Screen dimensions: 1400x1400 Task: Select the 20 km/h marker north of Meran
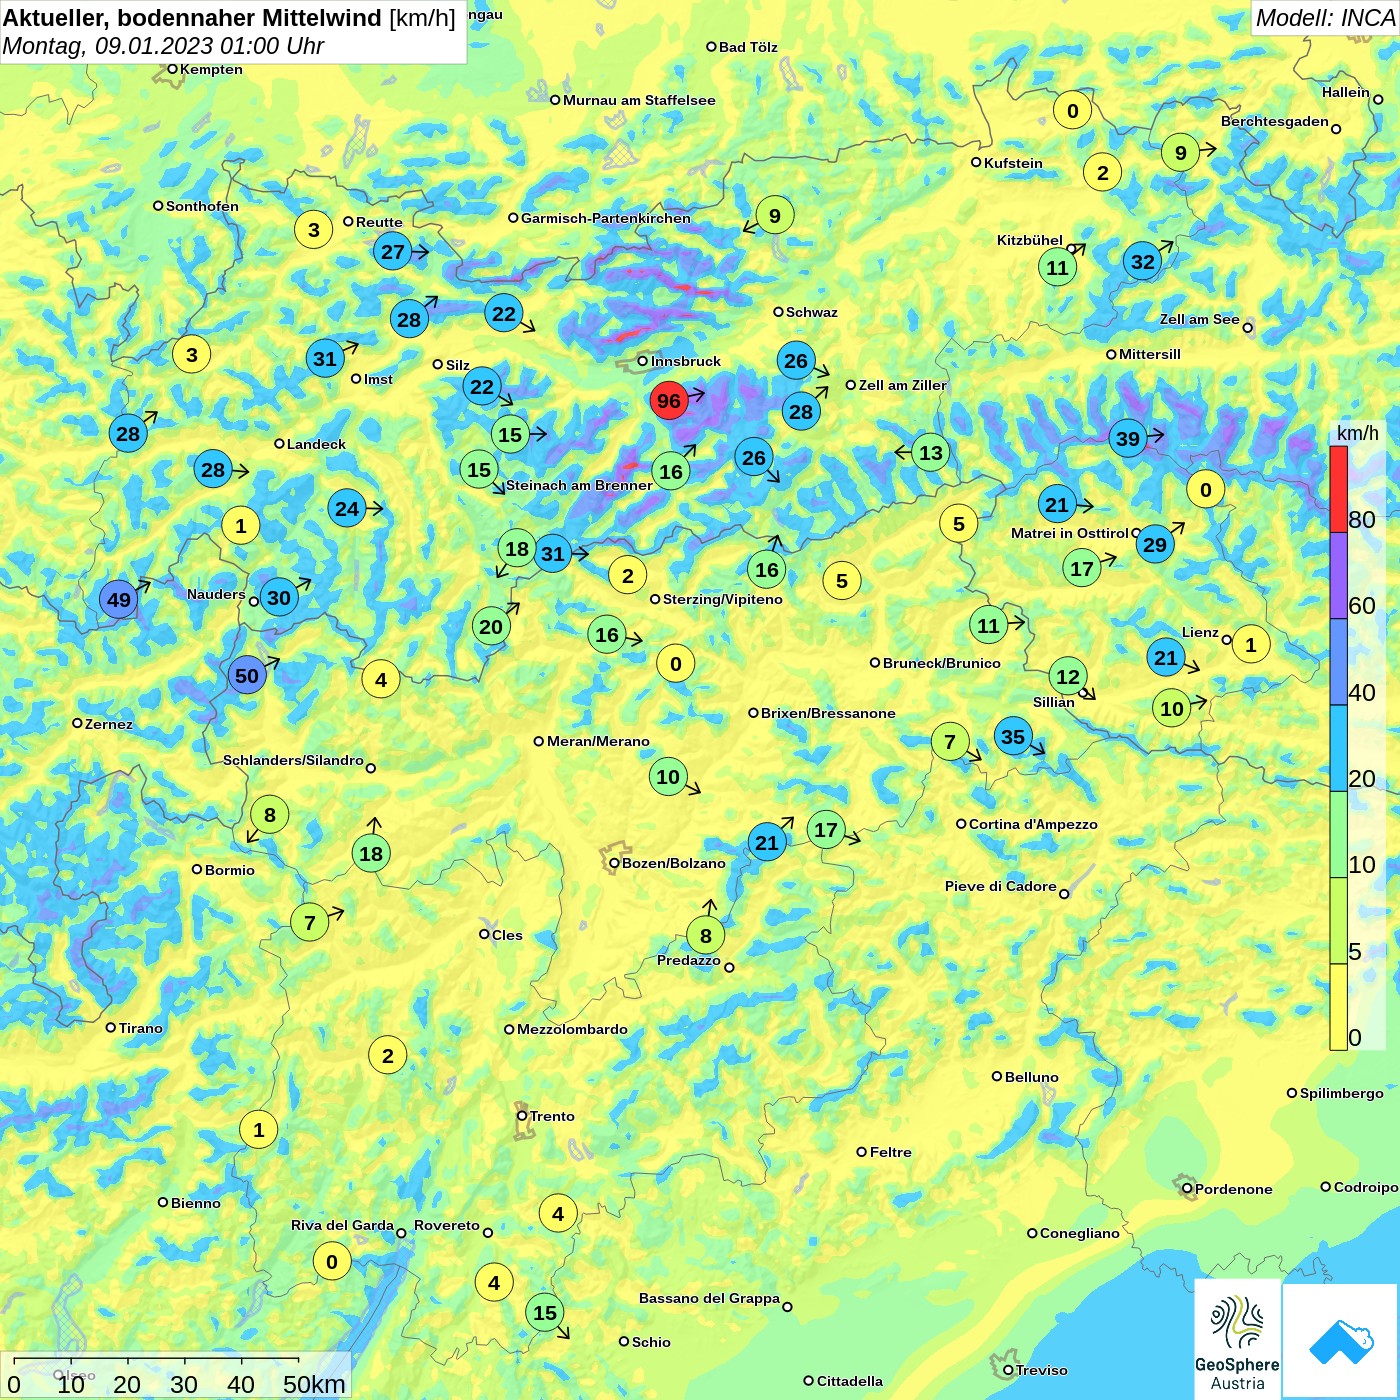[x=491, y=627]
